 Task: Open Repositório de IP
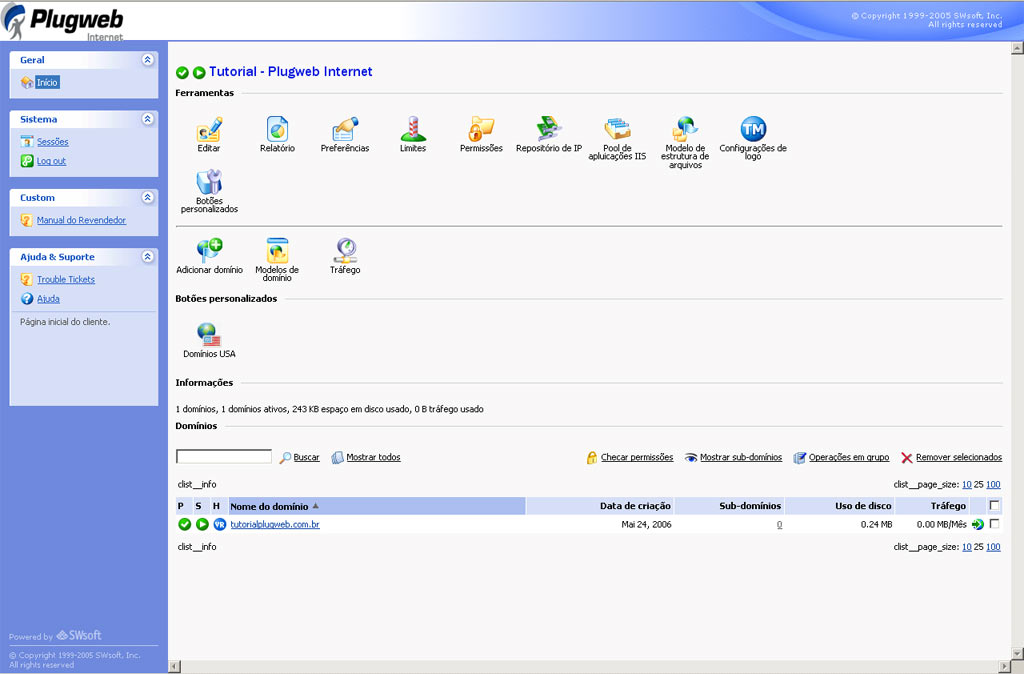(x=549, y=129)
